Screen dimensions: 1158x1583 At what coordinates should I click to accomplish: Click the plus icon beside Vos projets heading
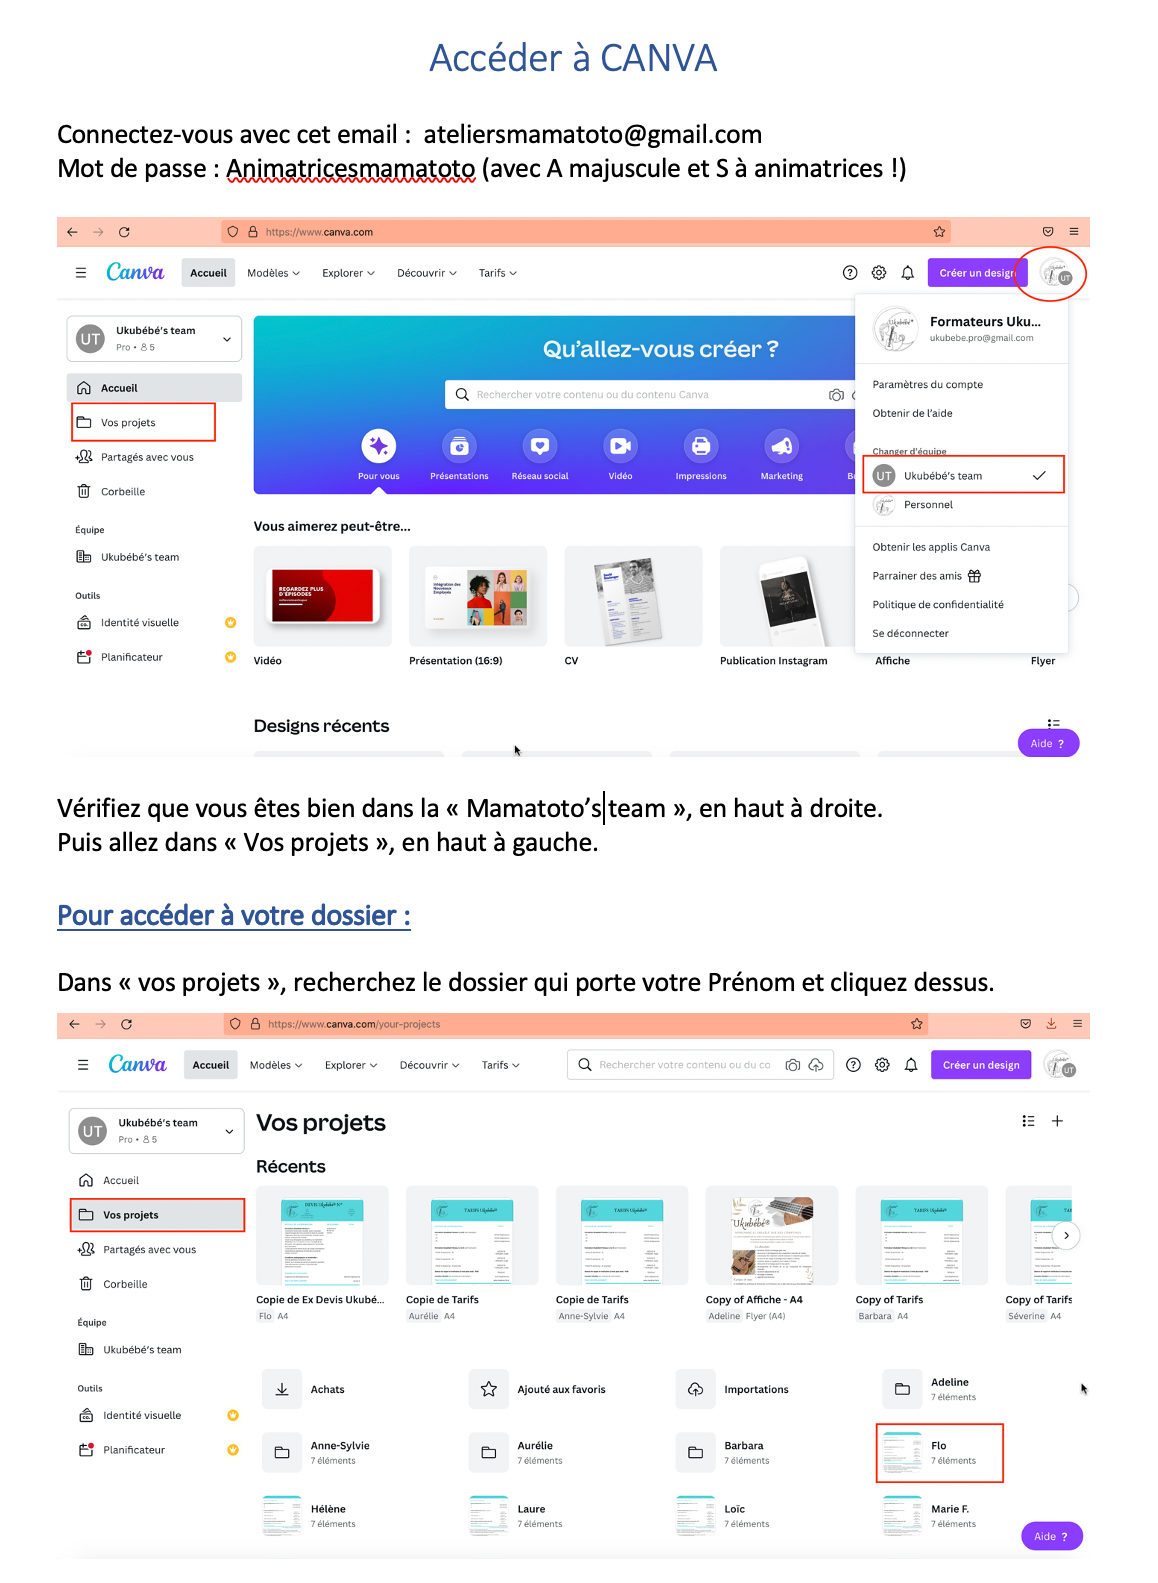pyautogui.click(x=1057, y=1121)
